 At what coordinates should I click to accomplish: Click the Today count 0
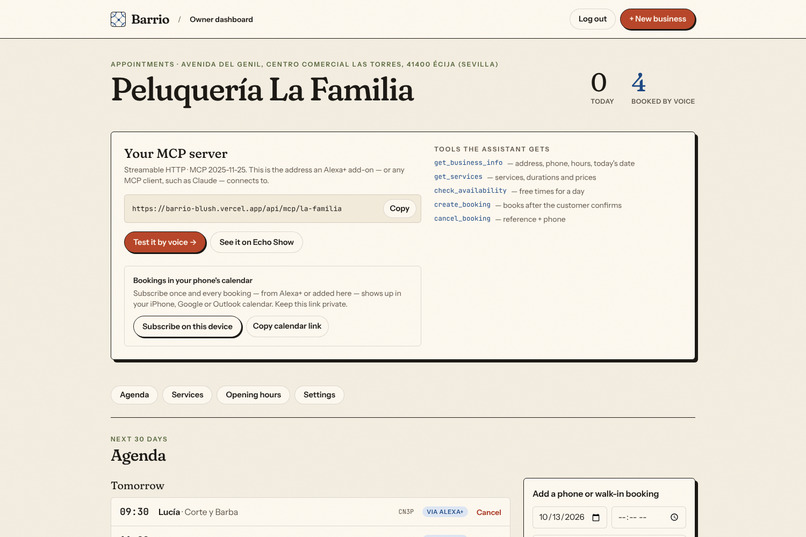point(598,83)
